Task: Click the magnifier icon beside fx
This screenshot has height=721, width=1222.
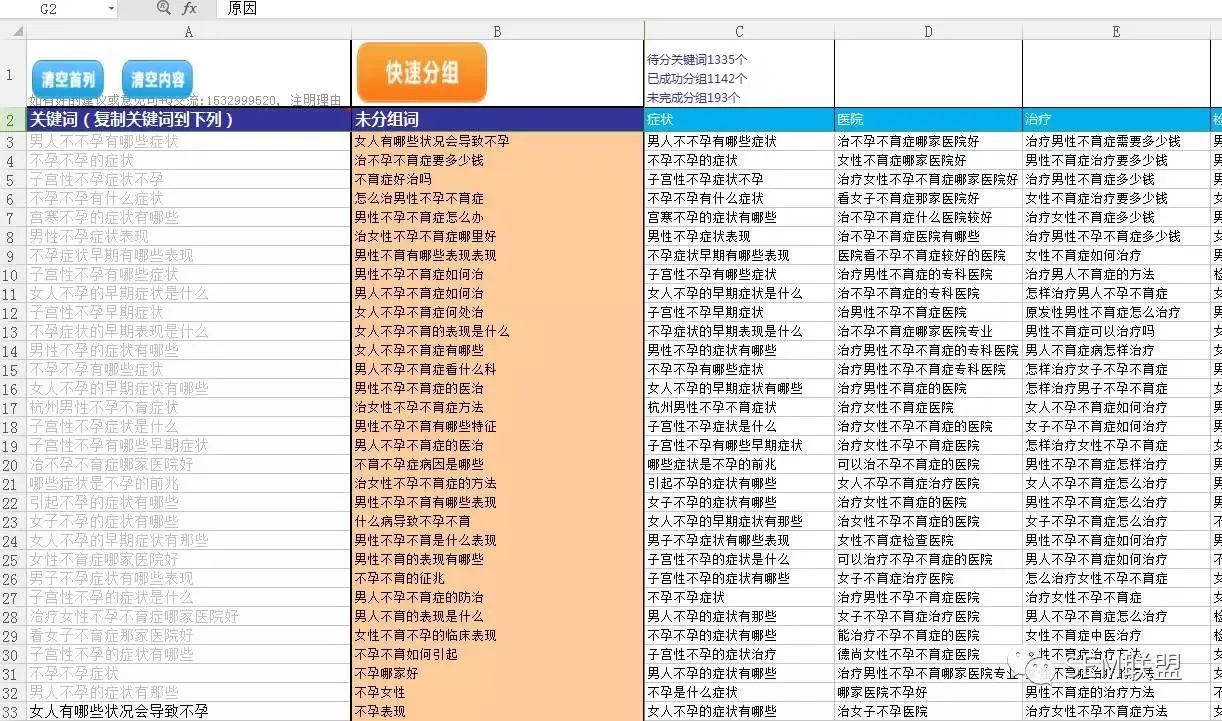Action: 165,9
